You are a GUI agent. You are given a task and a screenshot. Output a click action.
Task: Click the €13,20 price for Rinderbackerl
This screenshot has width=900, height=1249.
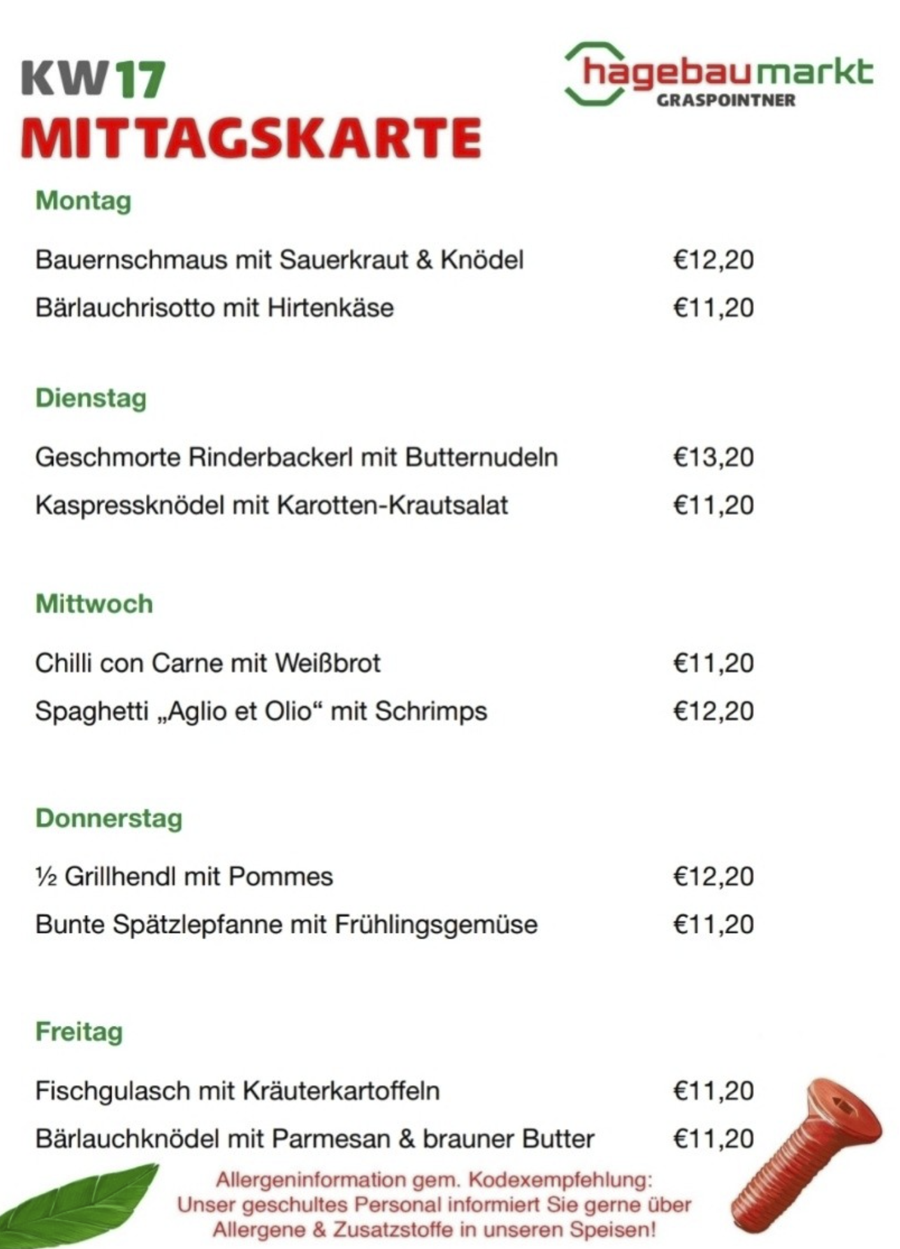pos(713,458)
